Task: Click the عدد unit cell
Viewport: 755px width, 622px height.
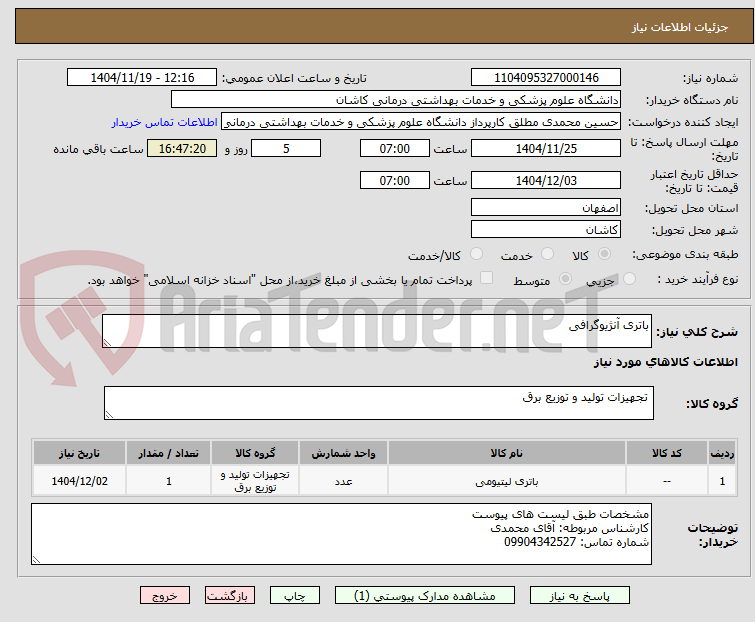Action: (x=343, y=481)
